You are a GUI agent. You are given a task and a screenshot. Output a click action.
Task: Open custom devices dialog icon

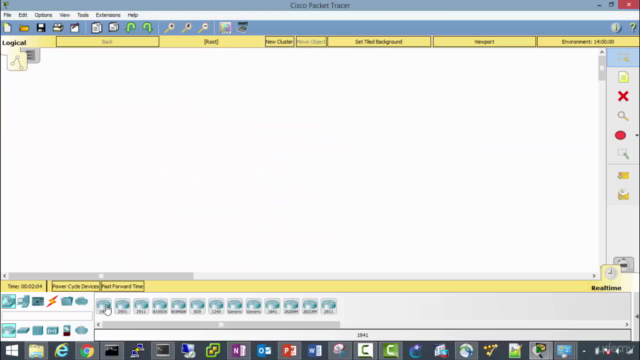click(x=242, y=28)
